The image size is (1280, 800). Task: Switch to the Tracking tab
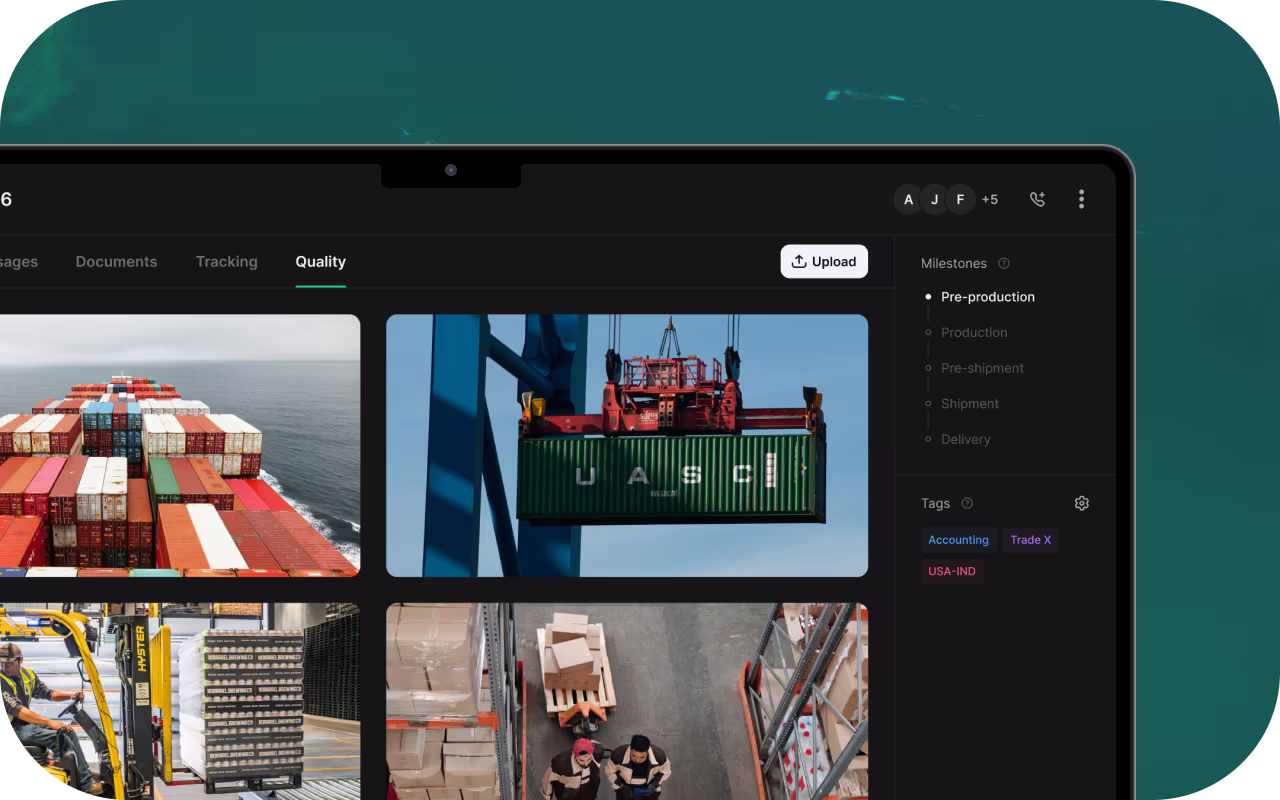[x=227, y=261]
